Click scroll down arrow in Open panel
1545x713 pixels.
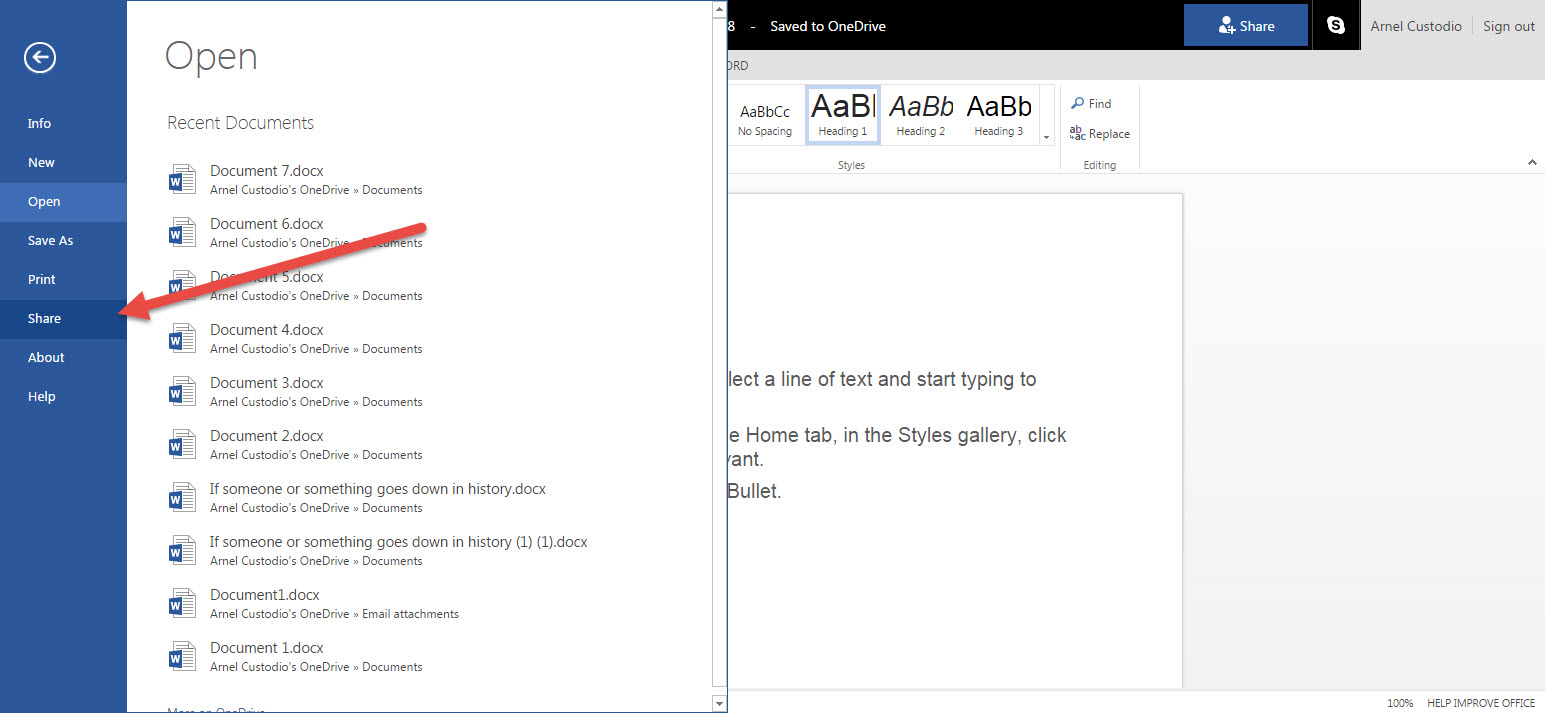[719, 704]
